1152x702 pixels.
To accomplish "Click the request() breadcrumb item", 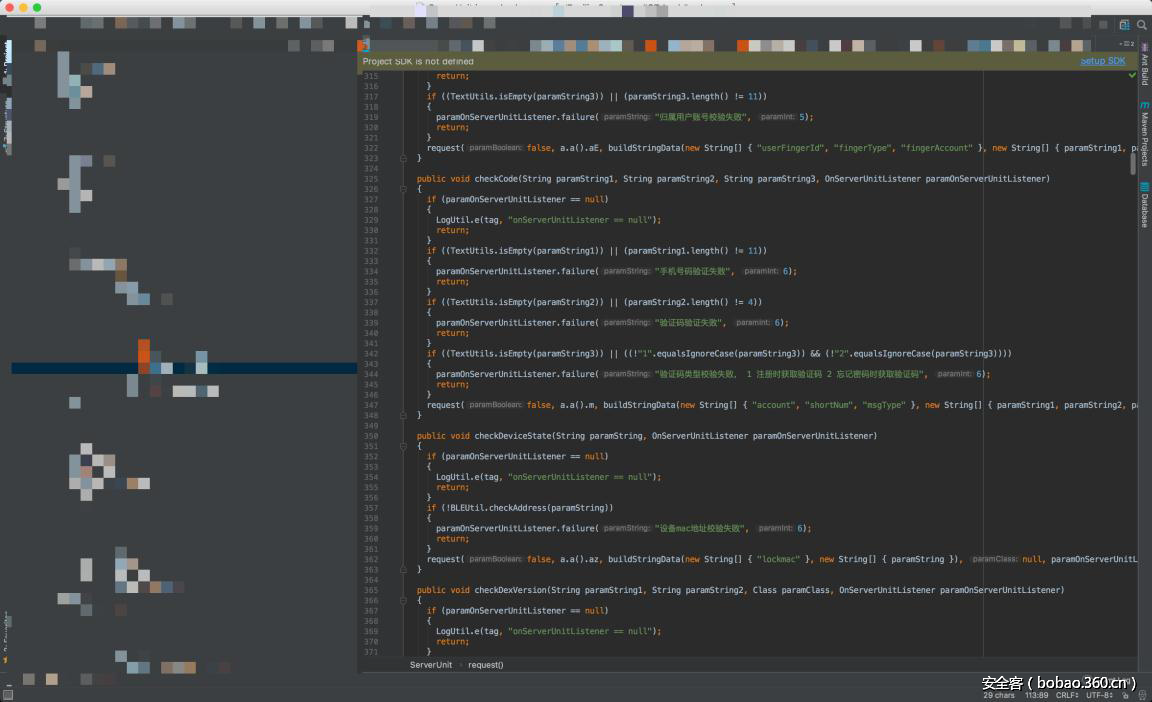I will (485, 665).
